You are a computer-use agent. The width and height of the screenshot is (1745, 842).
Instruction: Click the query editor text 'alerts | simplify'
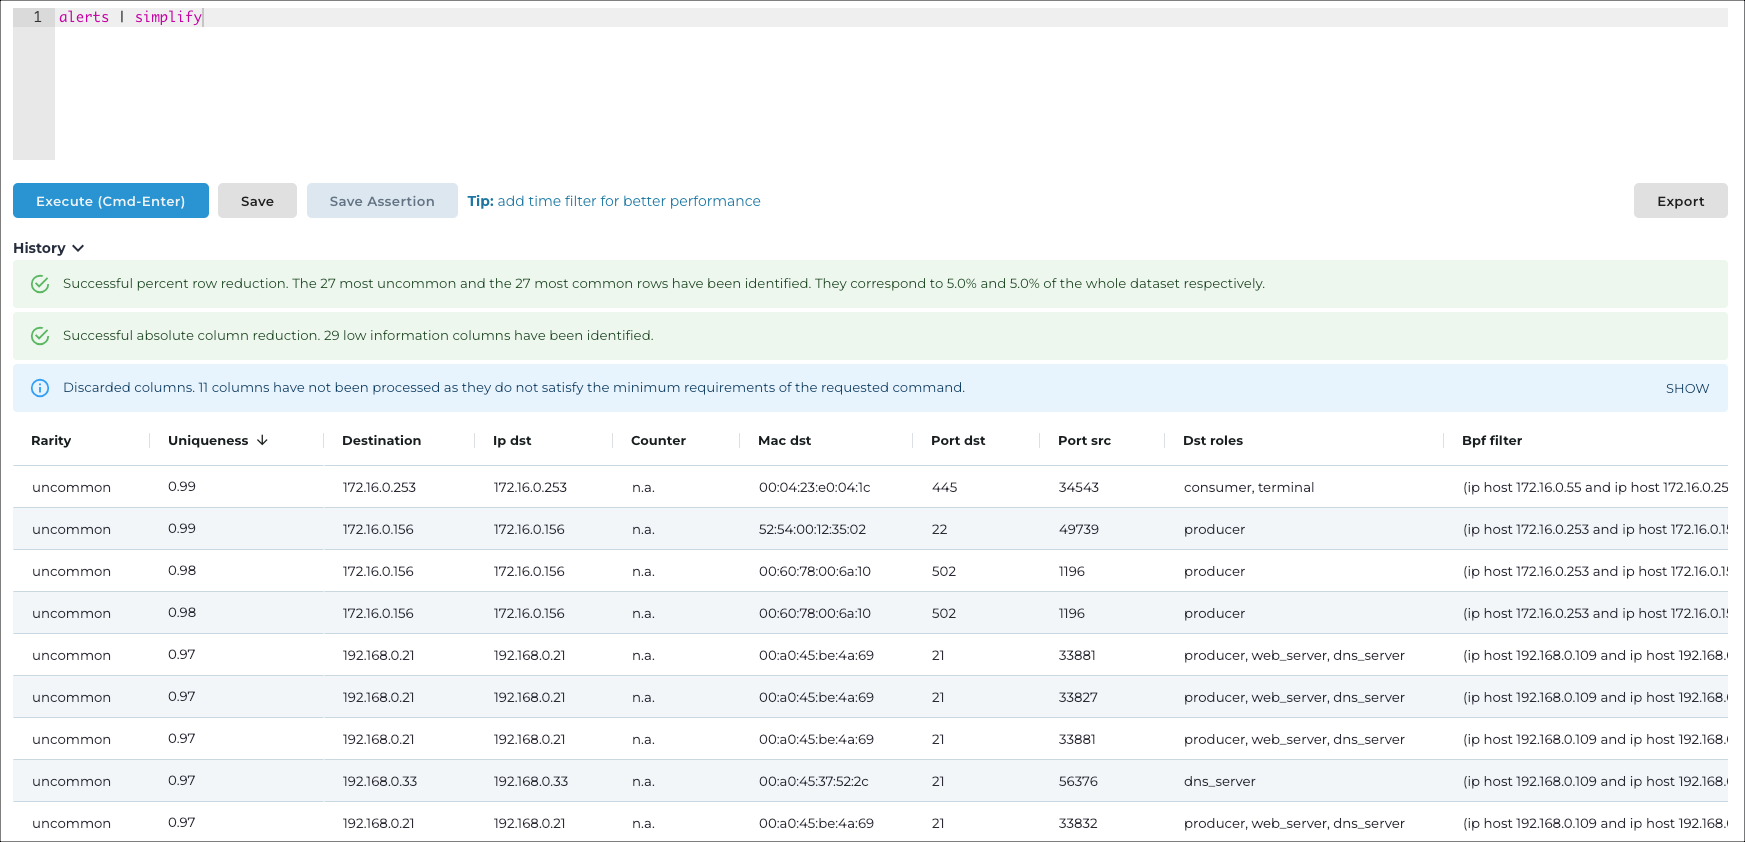(131, 17)
